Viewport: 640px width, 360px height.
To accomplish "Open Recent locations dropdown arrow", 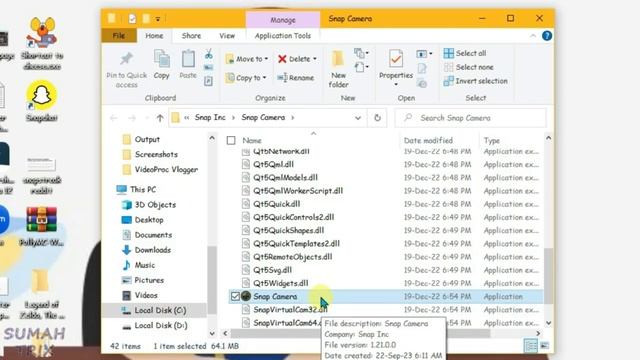I will click(146, 118).
